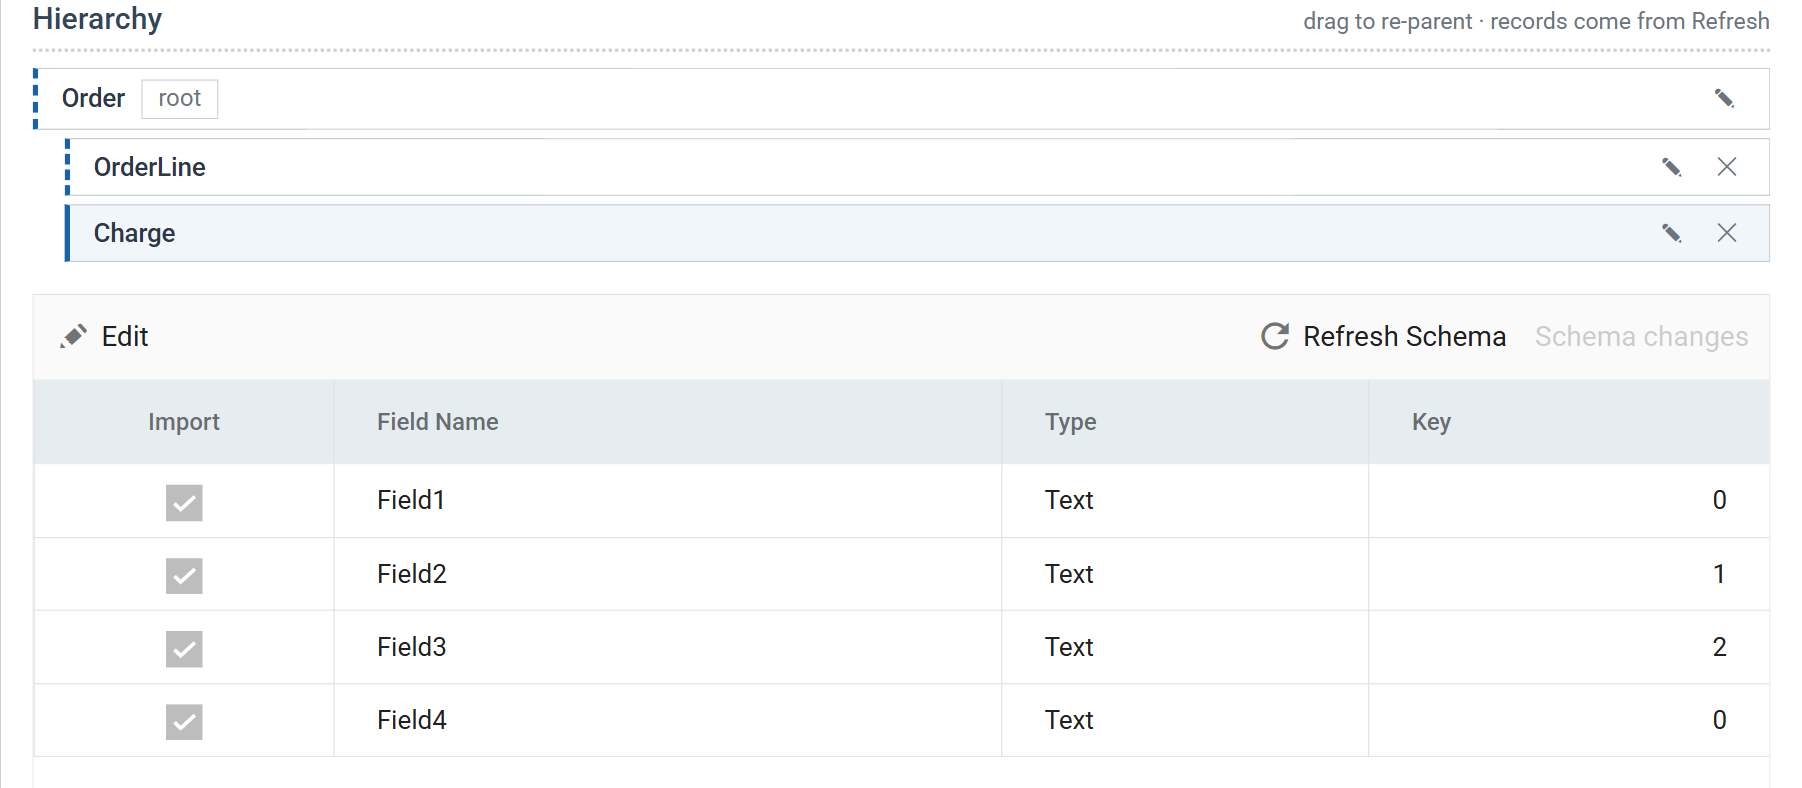Viewport: 1802px width, 788px height.
Task: Click Refresh Schema
Action: click(1383, 337)
